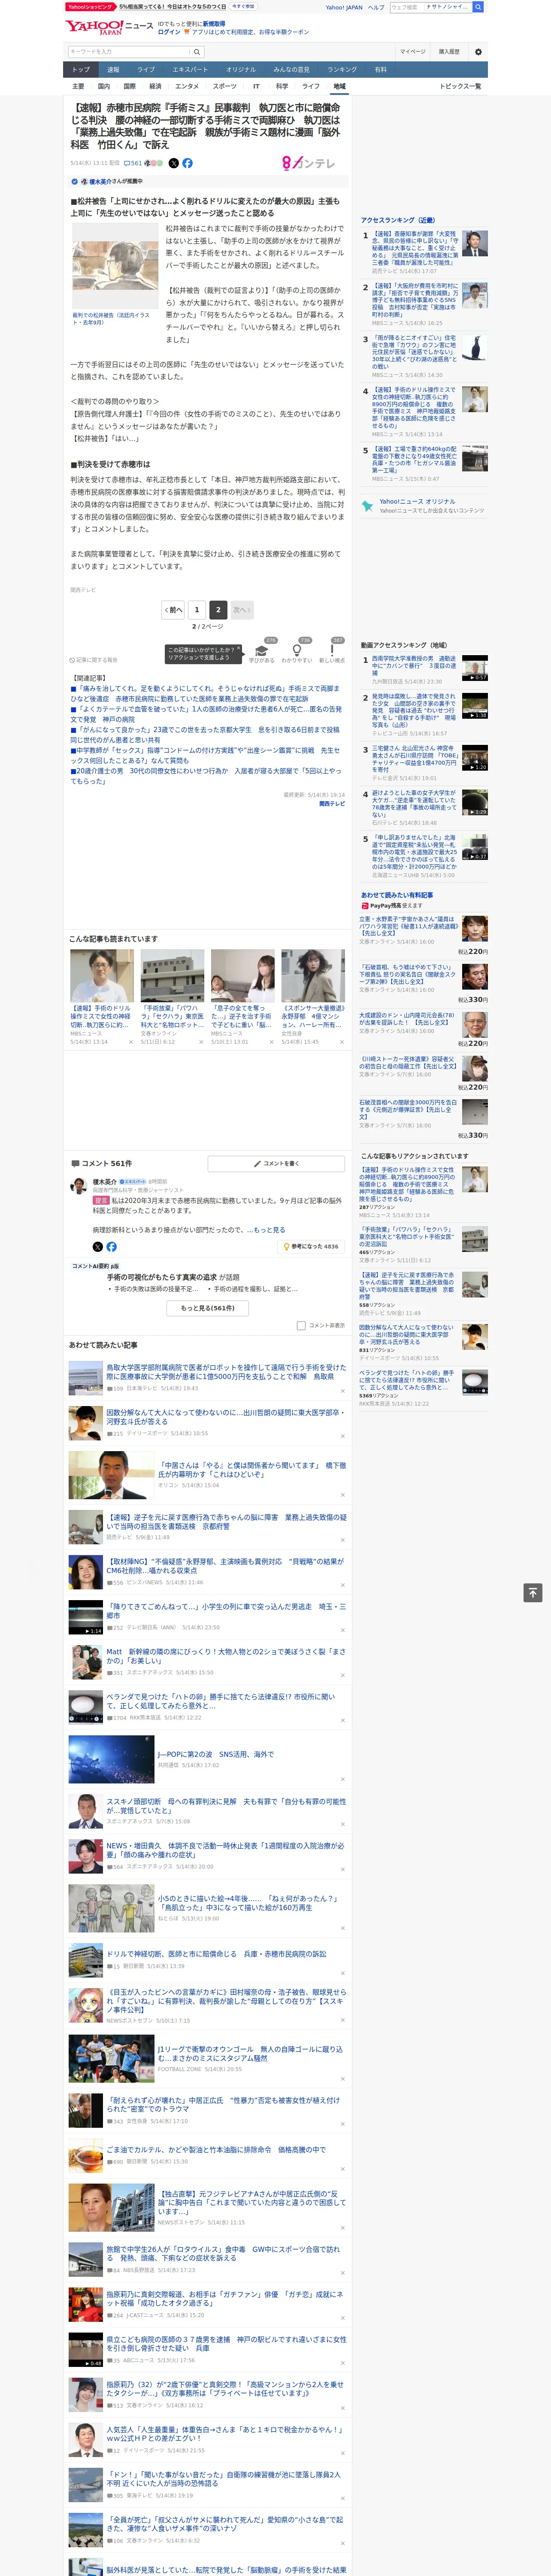The image size is (551, 2576).
Task: Open マイページ link
Action: (x=412, y=52)
